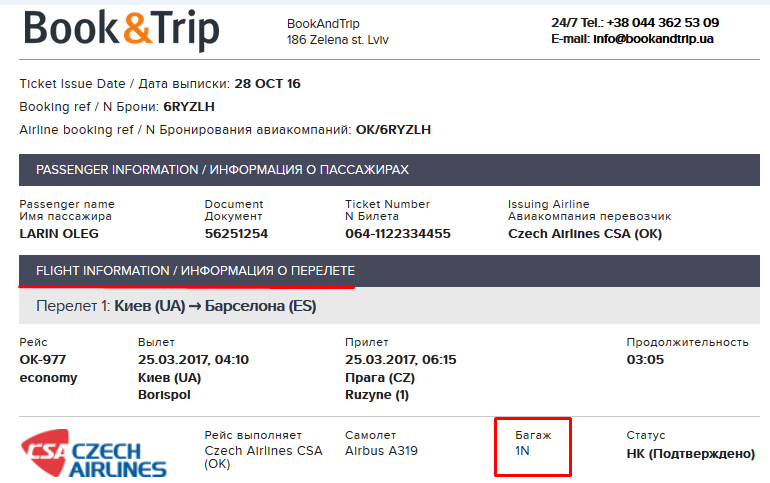770x483 pixels.
Task: Click the Czech Airlines CSA logo
Action: coord(94,453)
